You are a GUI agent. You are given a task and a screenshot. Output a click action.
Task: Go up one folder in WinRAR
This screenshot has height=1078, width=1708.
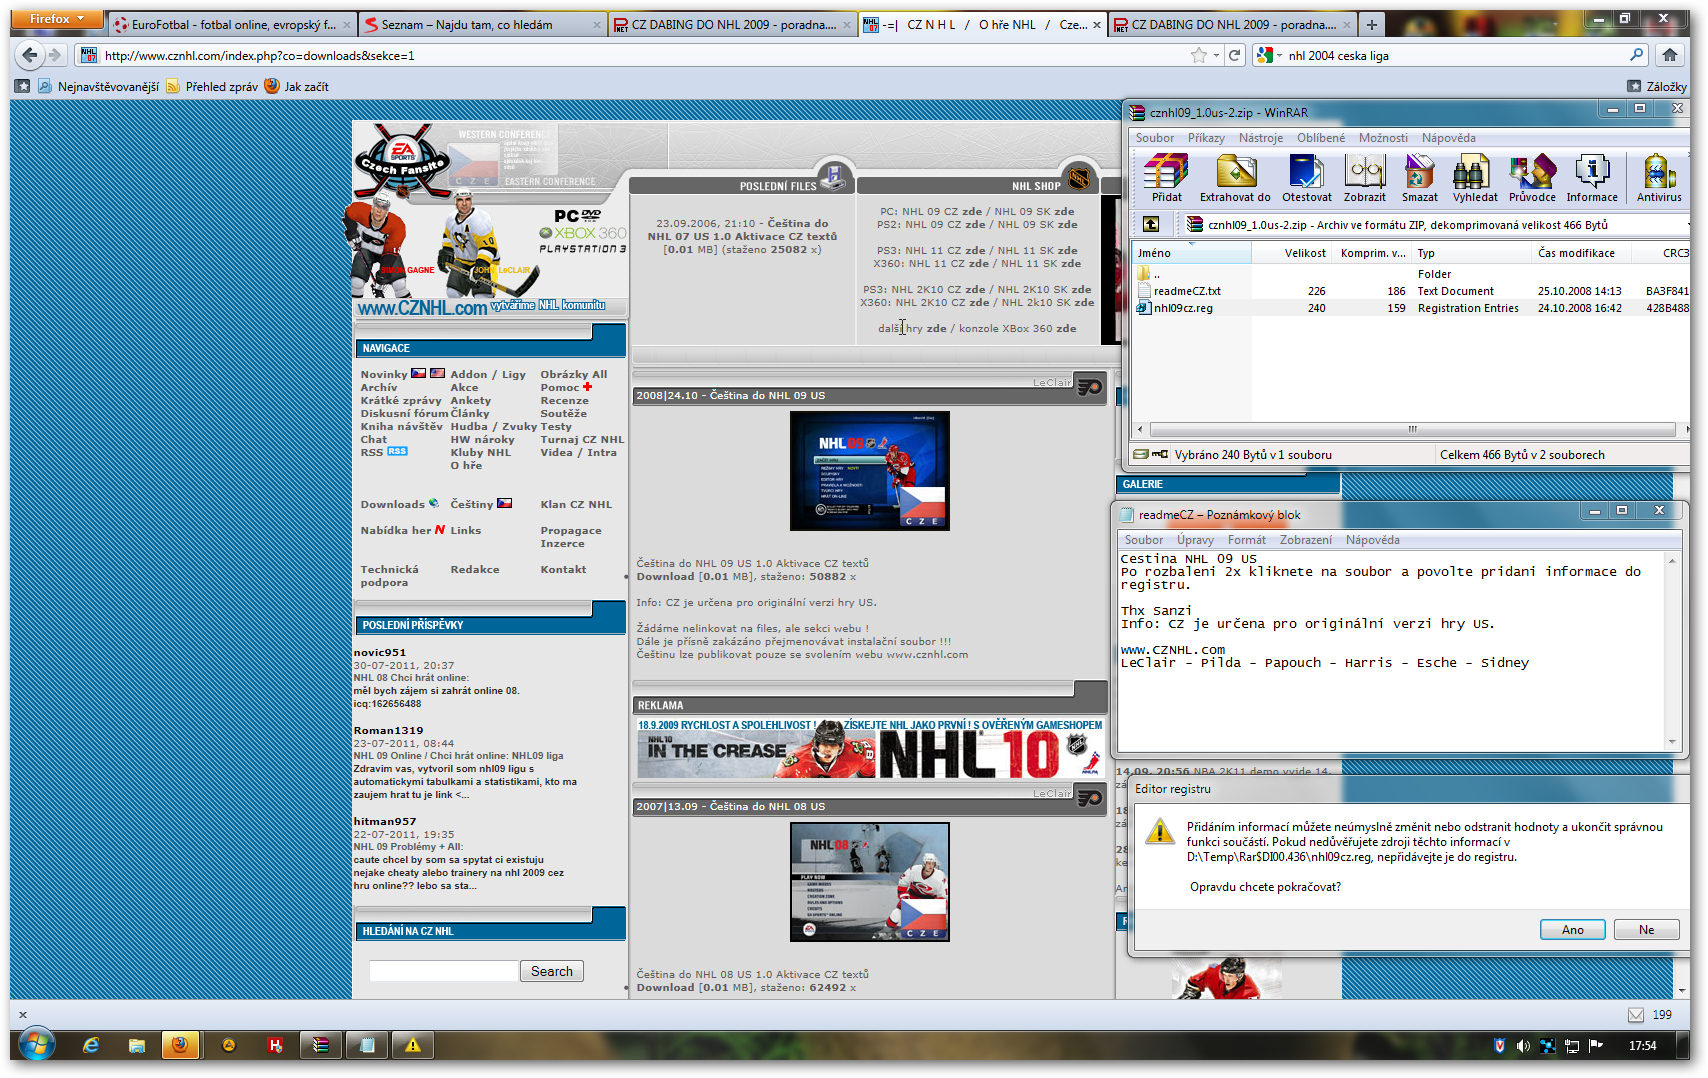pos(1151,225)
